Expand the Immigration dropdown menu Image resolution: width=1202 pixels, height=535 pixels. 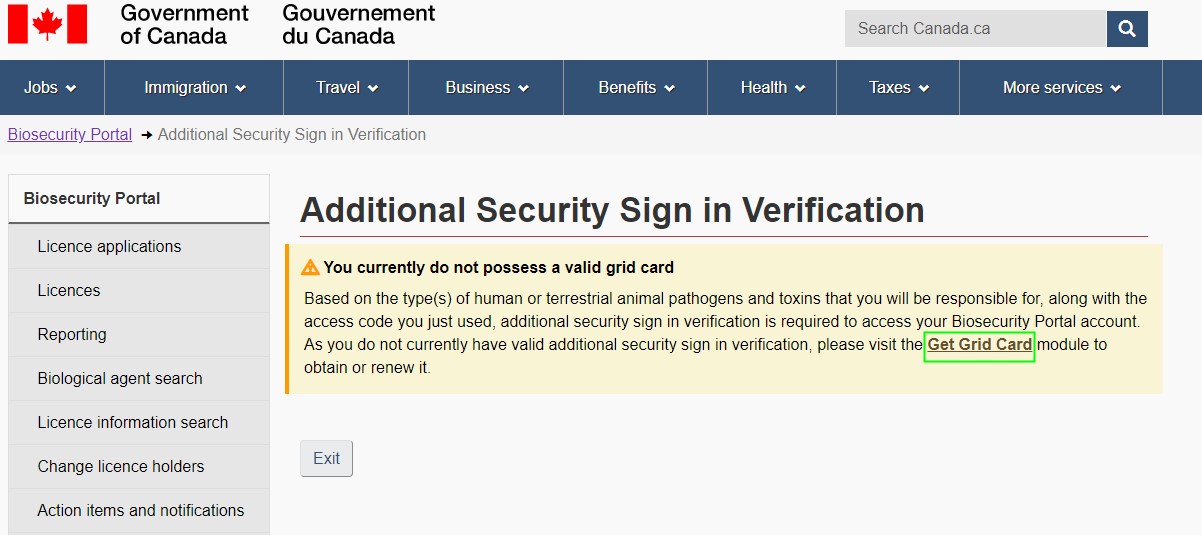(195, 88)
